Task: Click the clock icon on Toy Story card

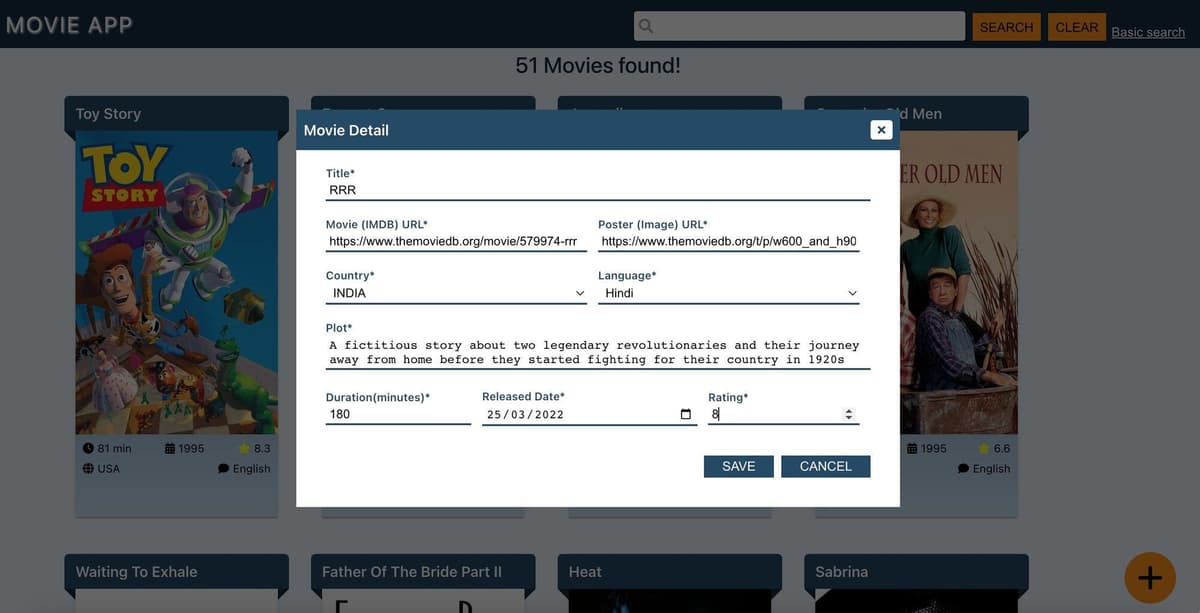Action: tap(88, 449)
